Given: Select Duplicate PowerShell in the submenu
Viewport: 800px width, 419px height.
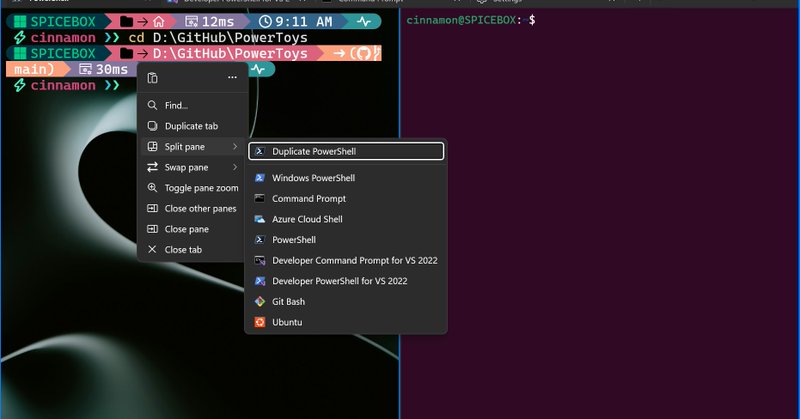Looking at the screenshot, I should [346, 151].
